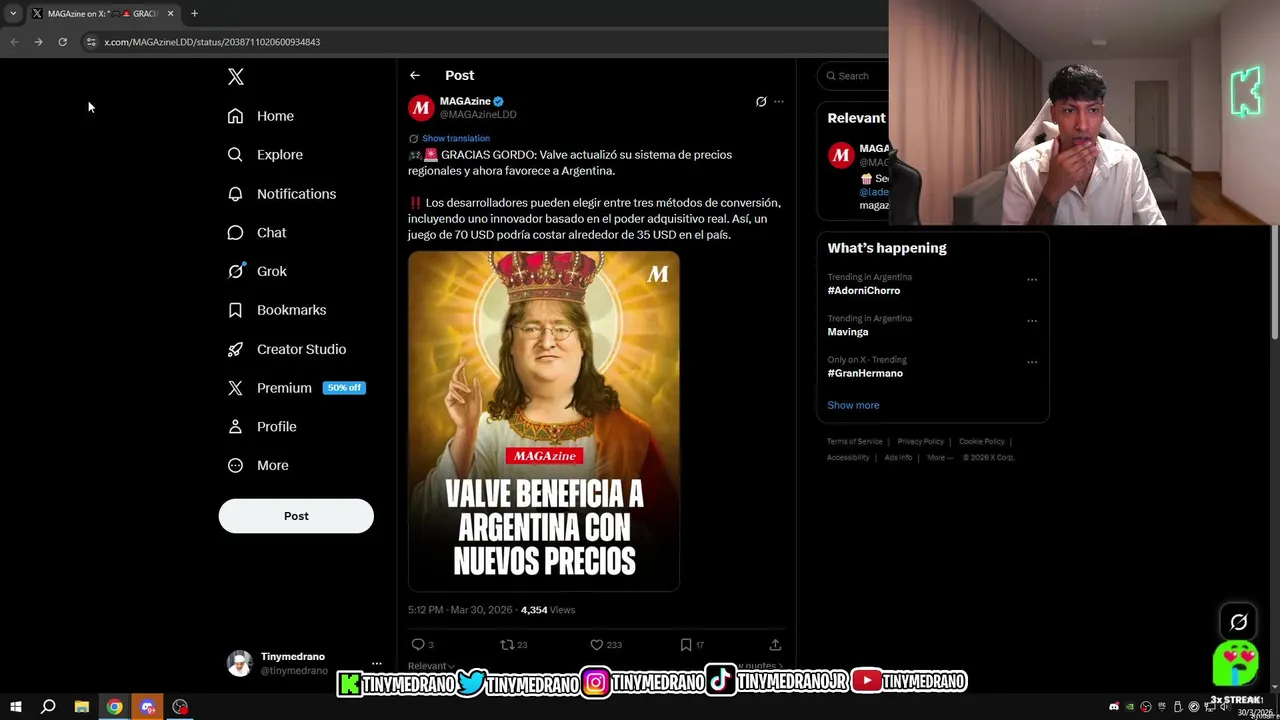1280x720 pixels.
Task: Open Accessibility footer link
Action: 848,457
